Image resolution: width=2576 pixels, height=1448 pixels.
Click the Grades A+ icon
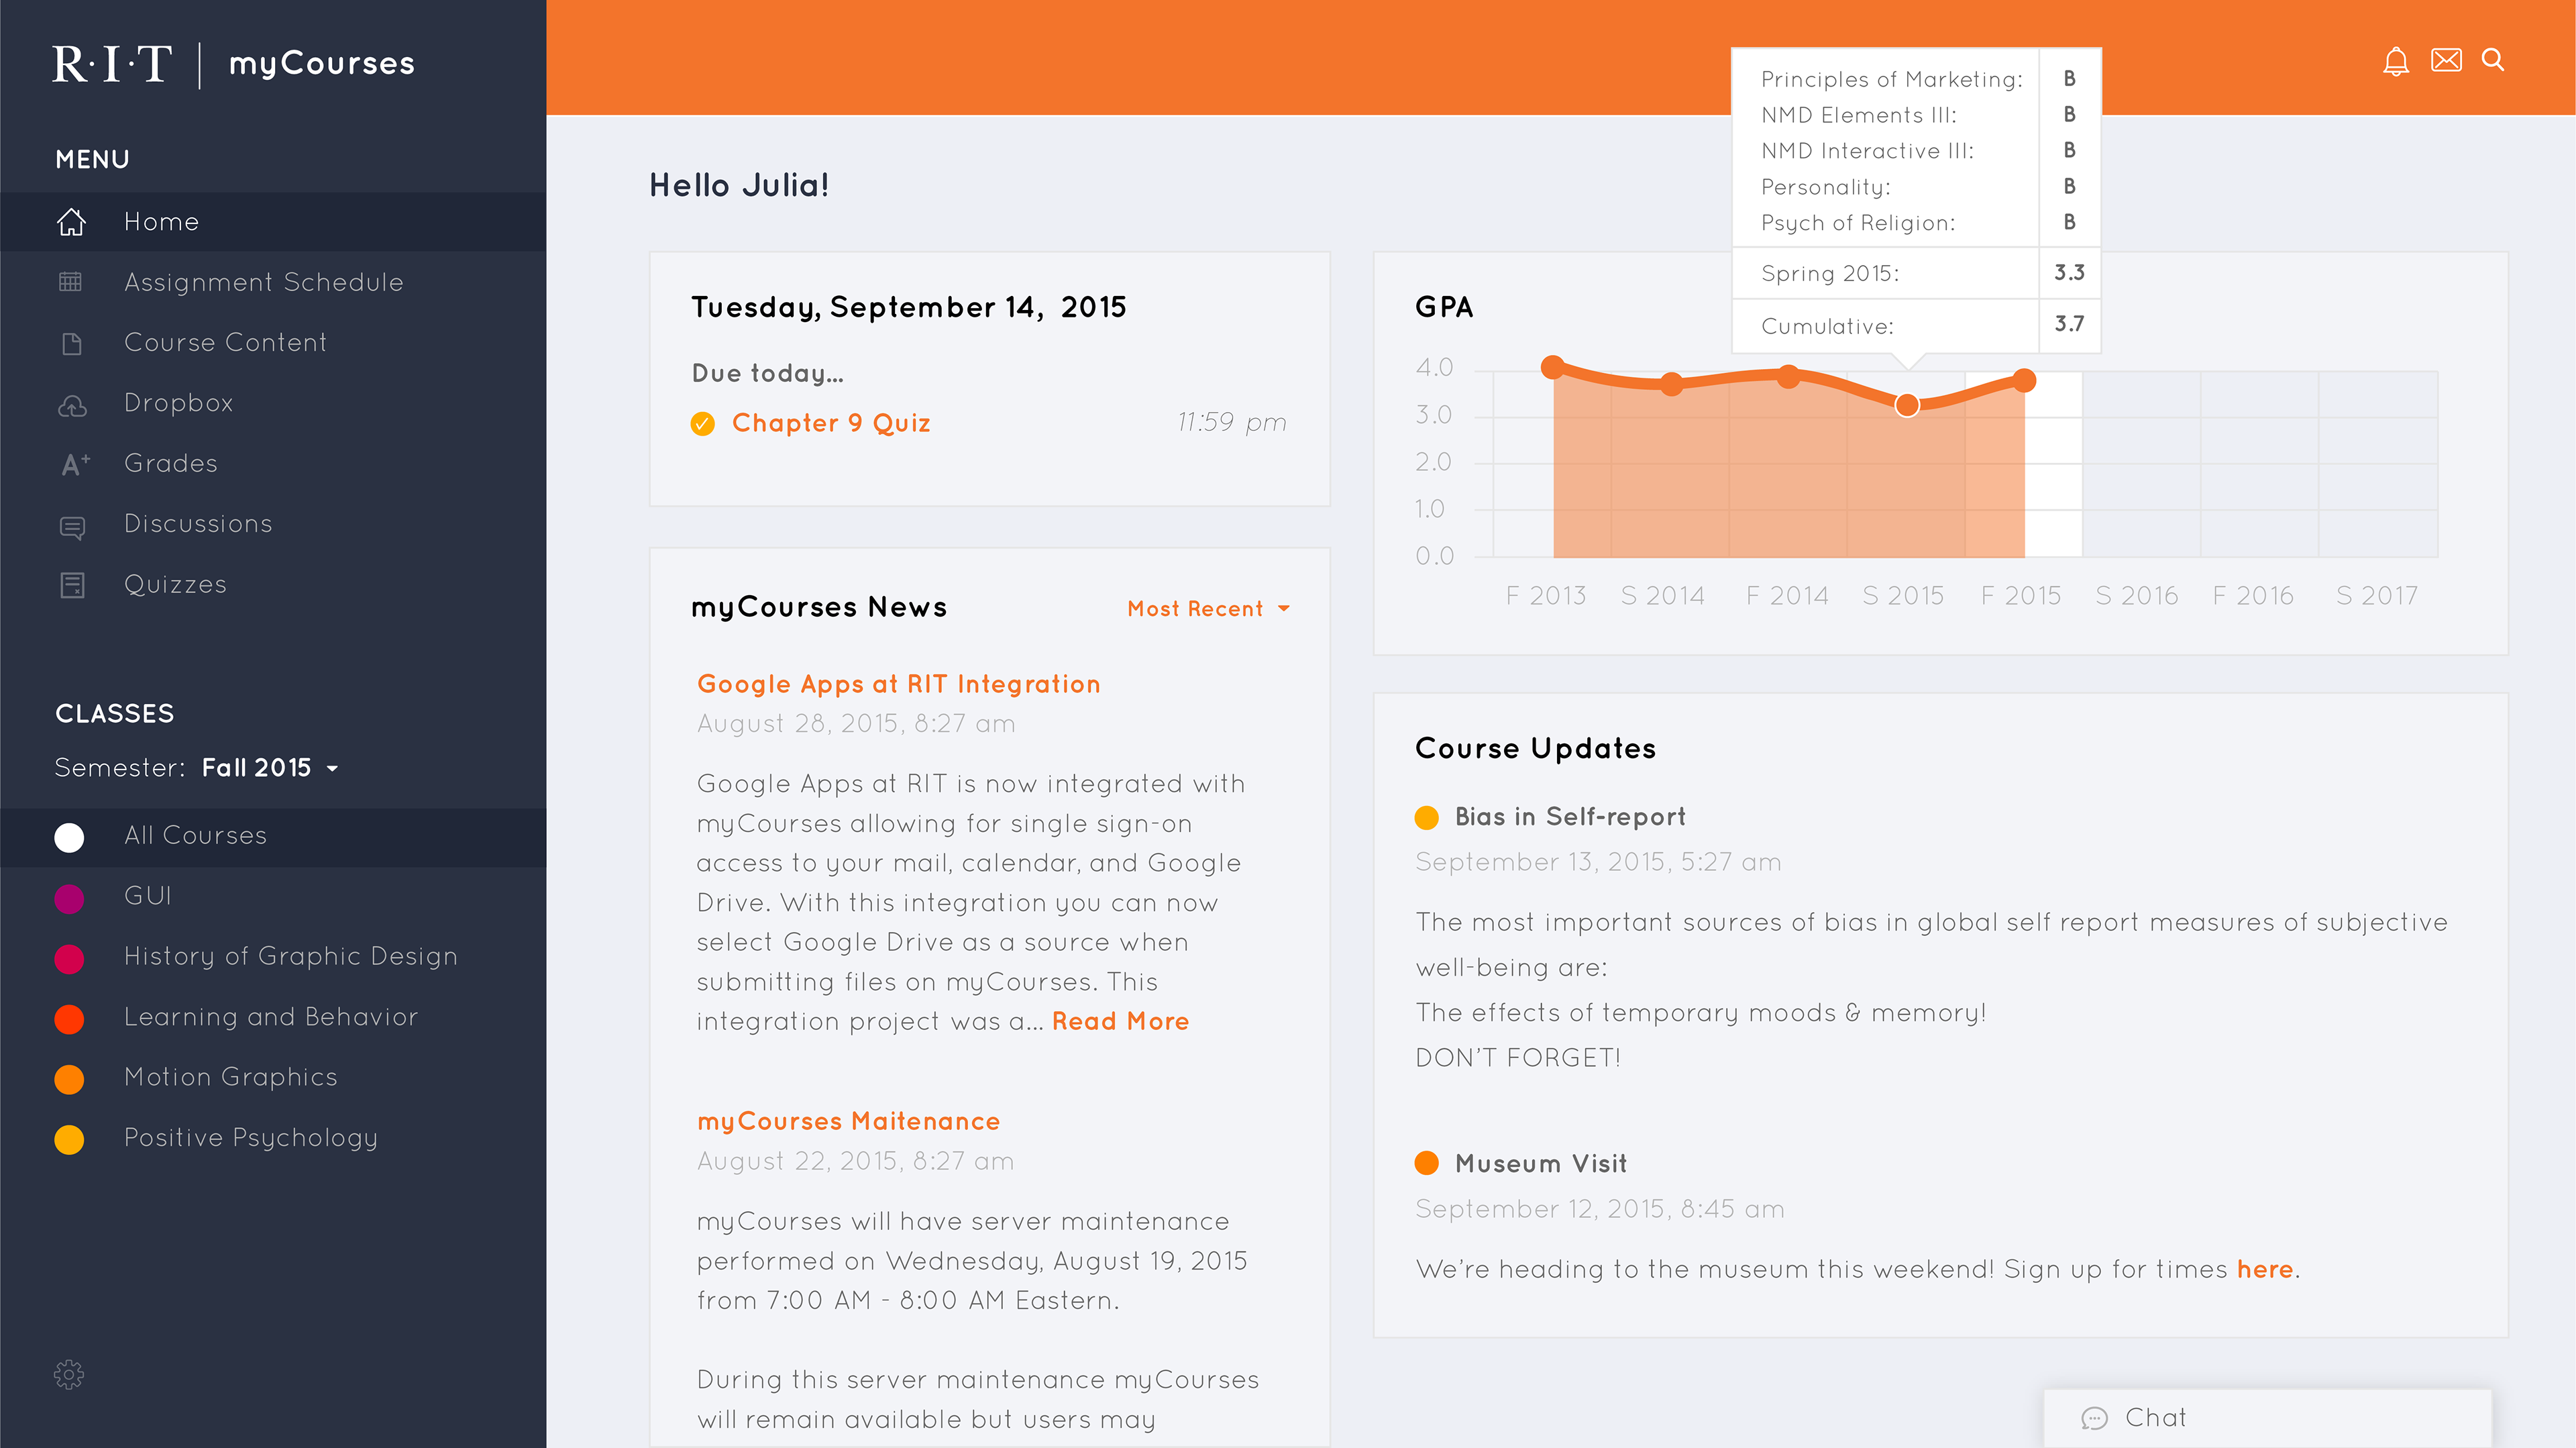point(75,464)
